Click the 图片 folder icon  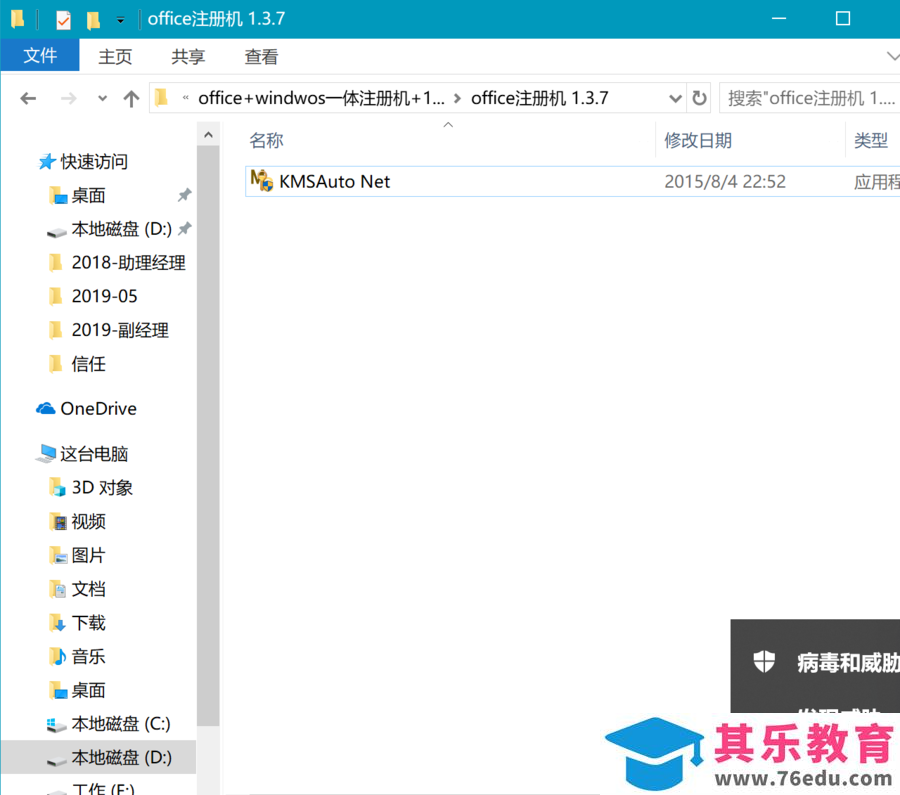[57, 556]
